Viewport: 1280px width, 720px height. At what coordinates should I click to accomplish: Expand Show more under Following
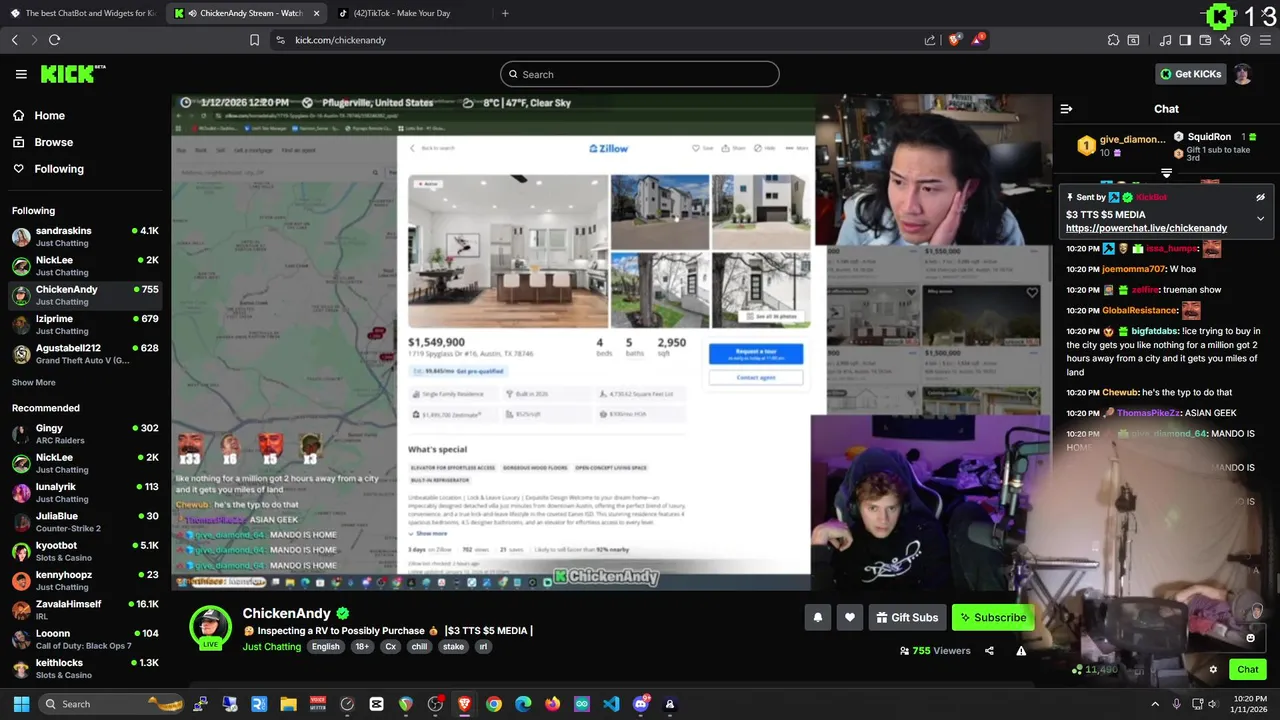pos(34,382)
